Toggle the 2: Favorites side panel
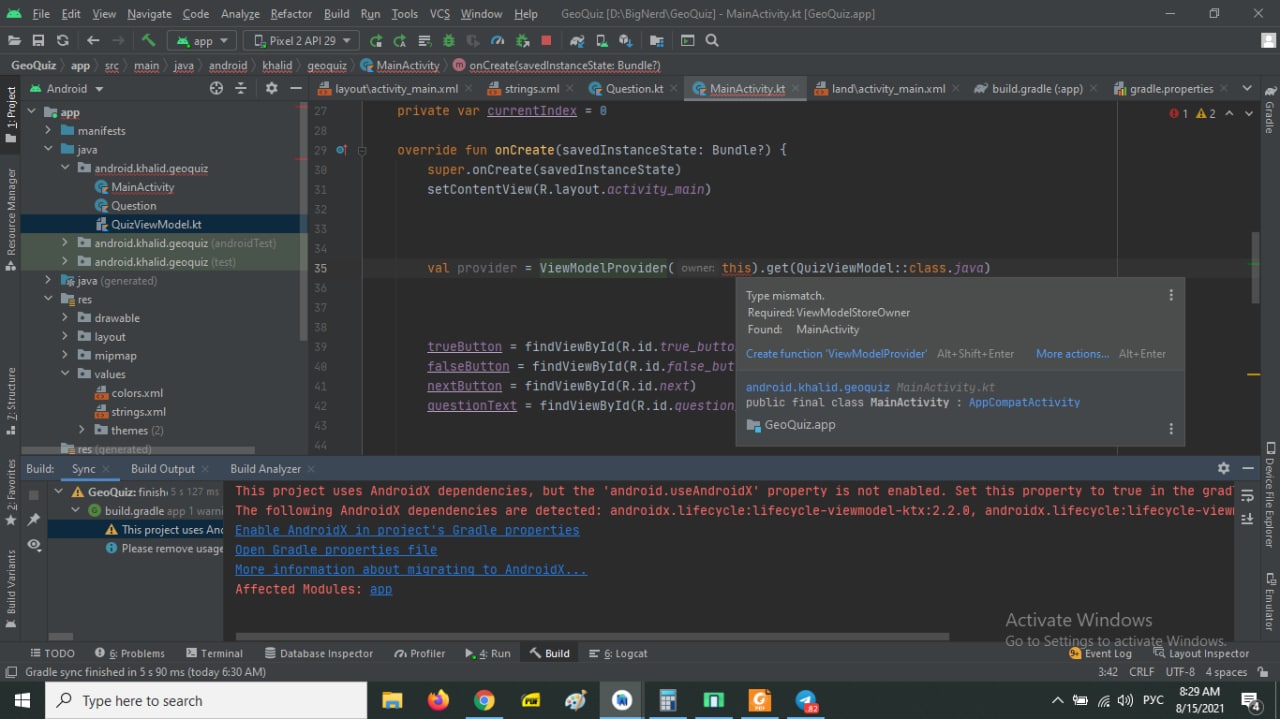 11,492
